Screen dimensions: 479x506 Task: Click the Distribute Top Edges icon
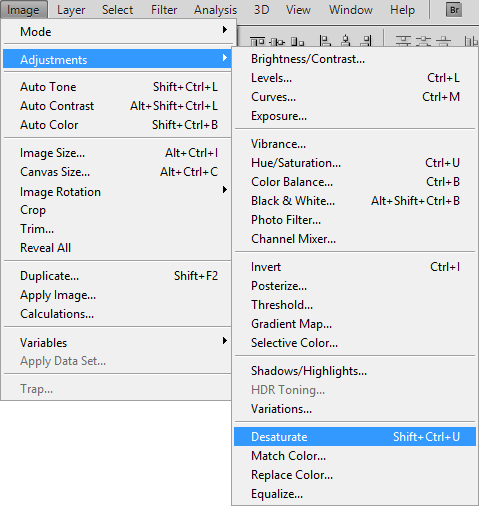[403, 41]
